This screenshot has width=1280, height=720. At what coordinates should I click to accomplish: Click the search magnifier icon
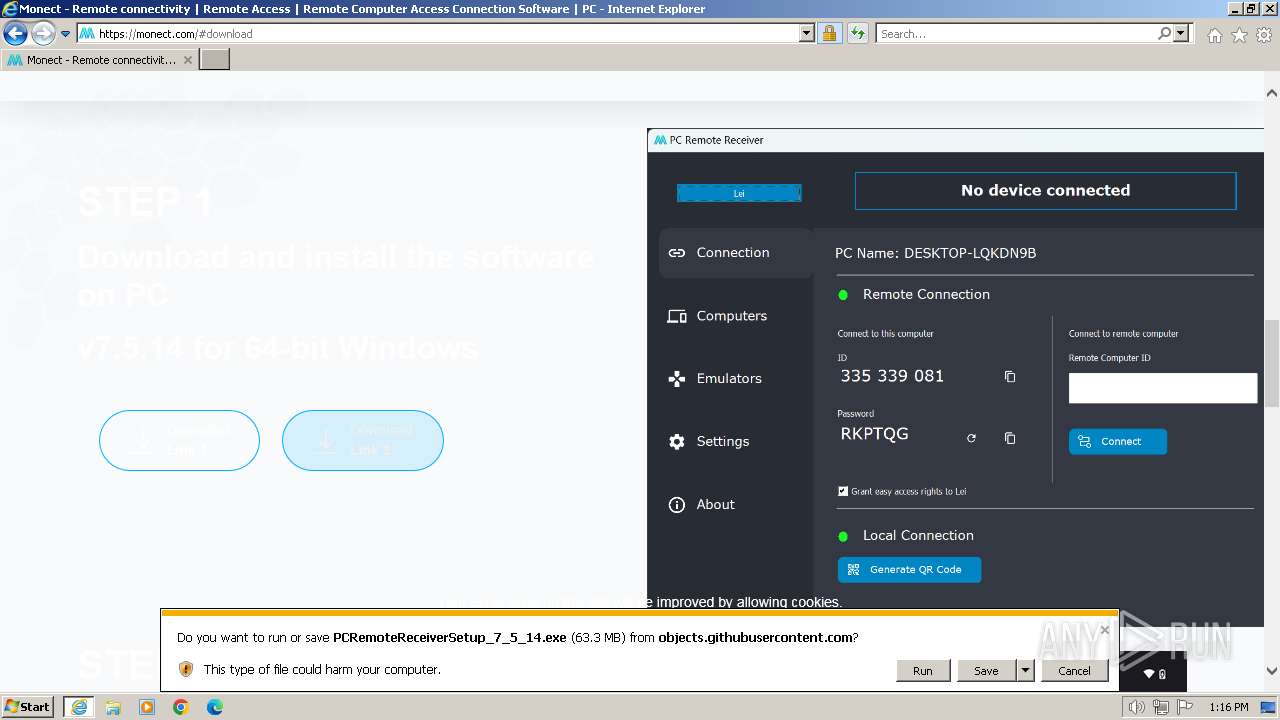pos(1164,33)
